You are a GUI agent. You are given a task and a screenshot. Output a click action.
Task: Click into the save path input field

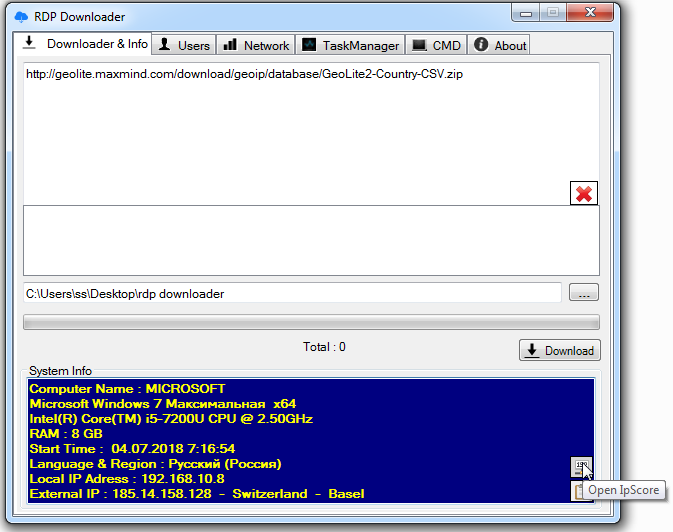(292, 293)
